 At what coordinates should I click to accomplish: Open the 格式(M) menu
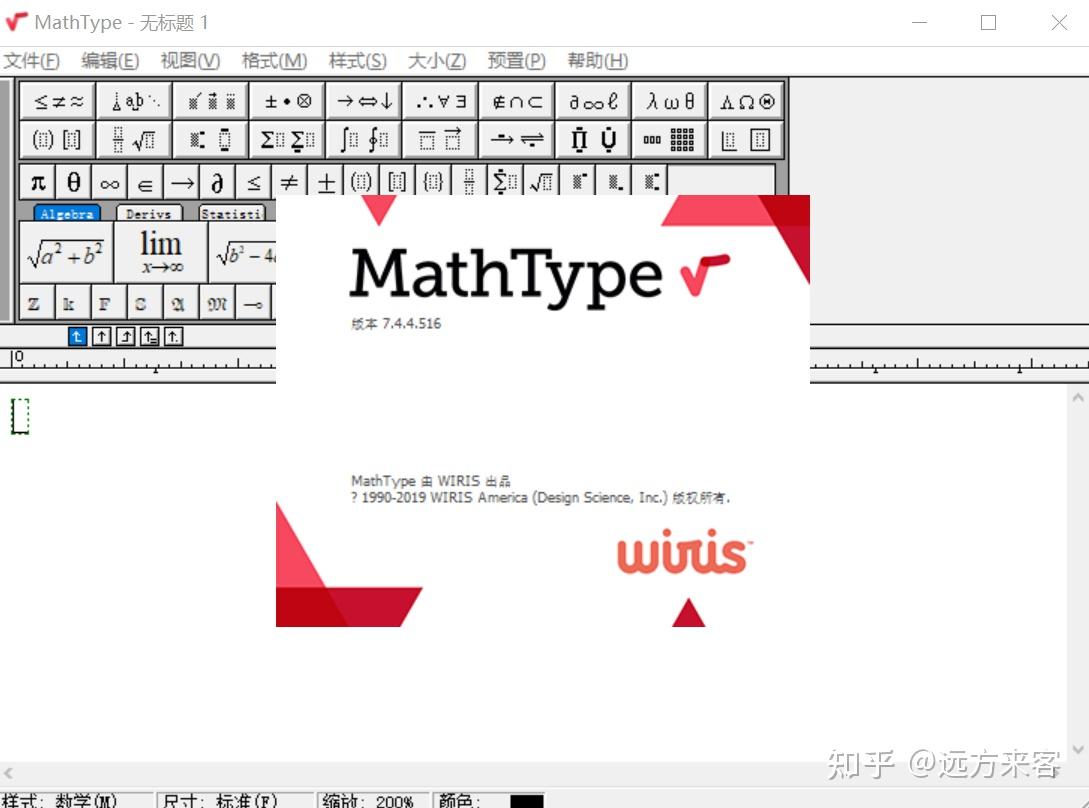point(273,61)
